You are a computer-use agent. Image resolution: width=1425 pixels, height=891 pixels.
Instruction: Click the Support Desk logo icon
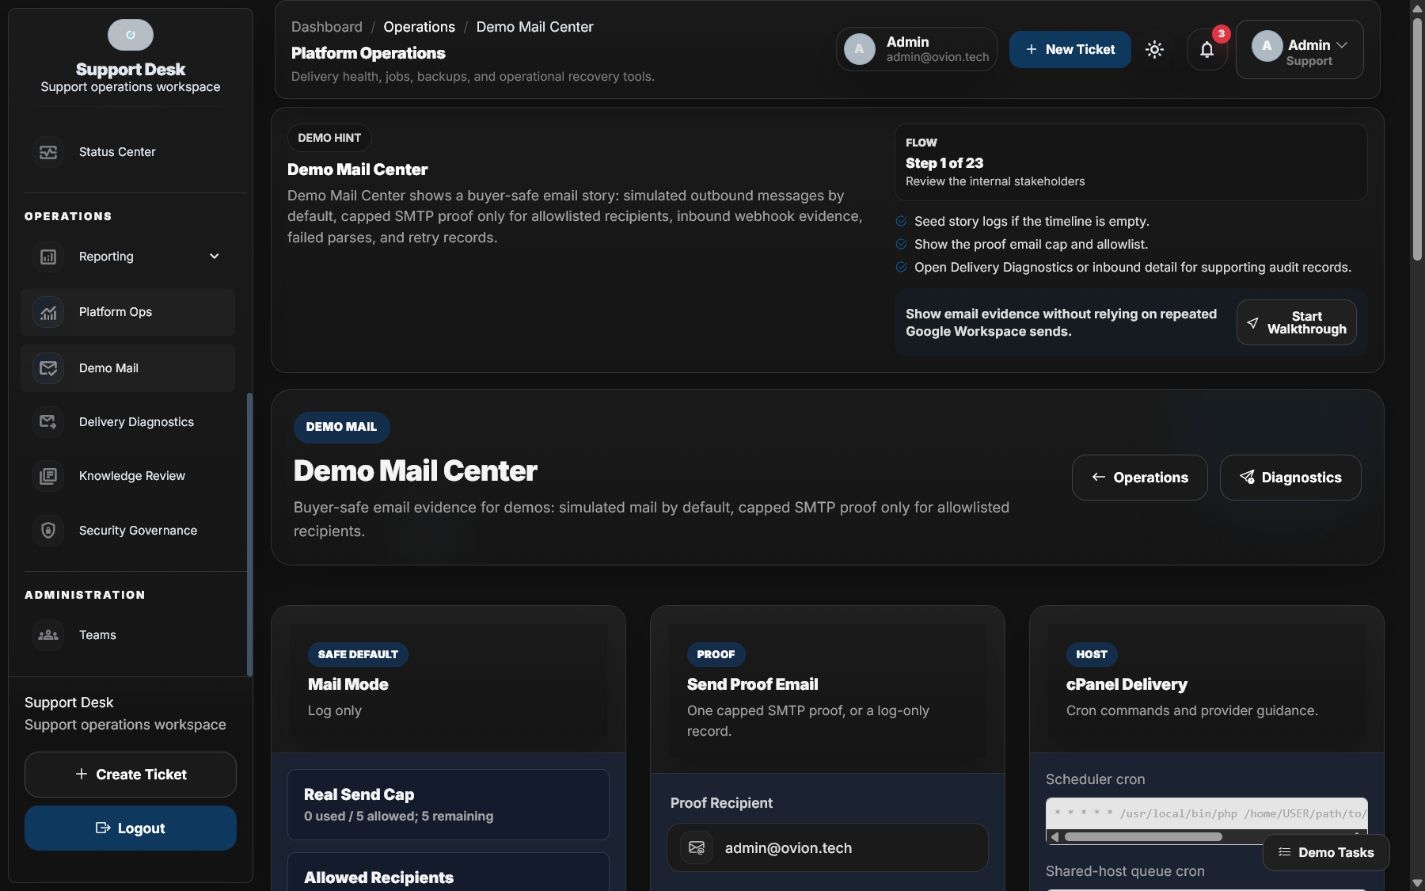pos(131,35)
